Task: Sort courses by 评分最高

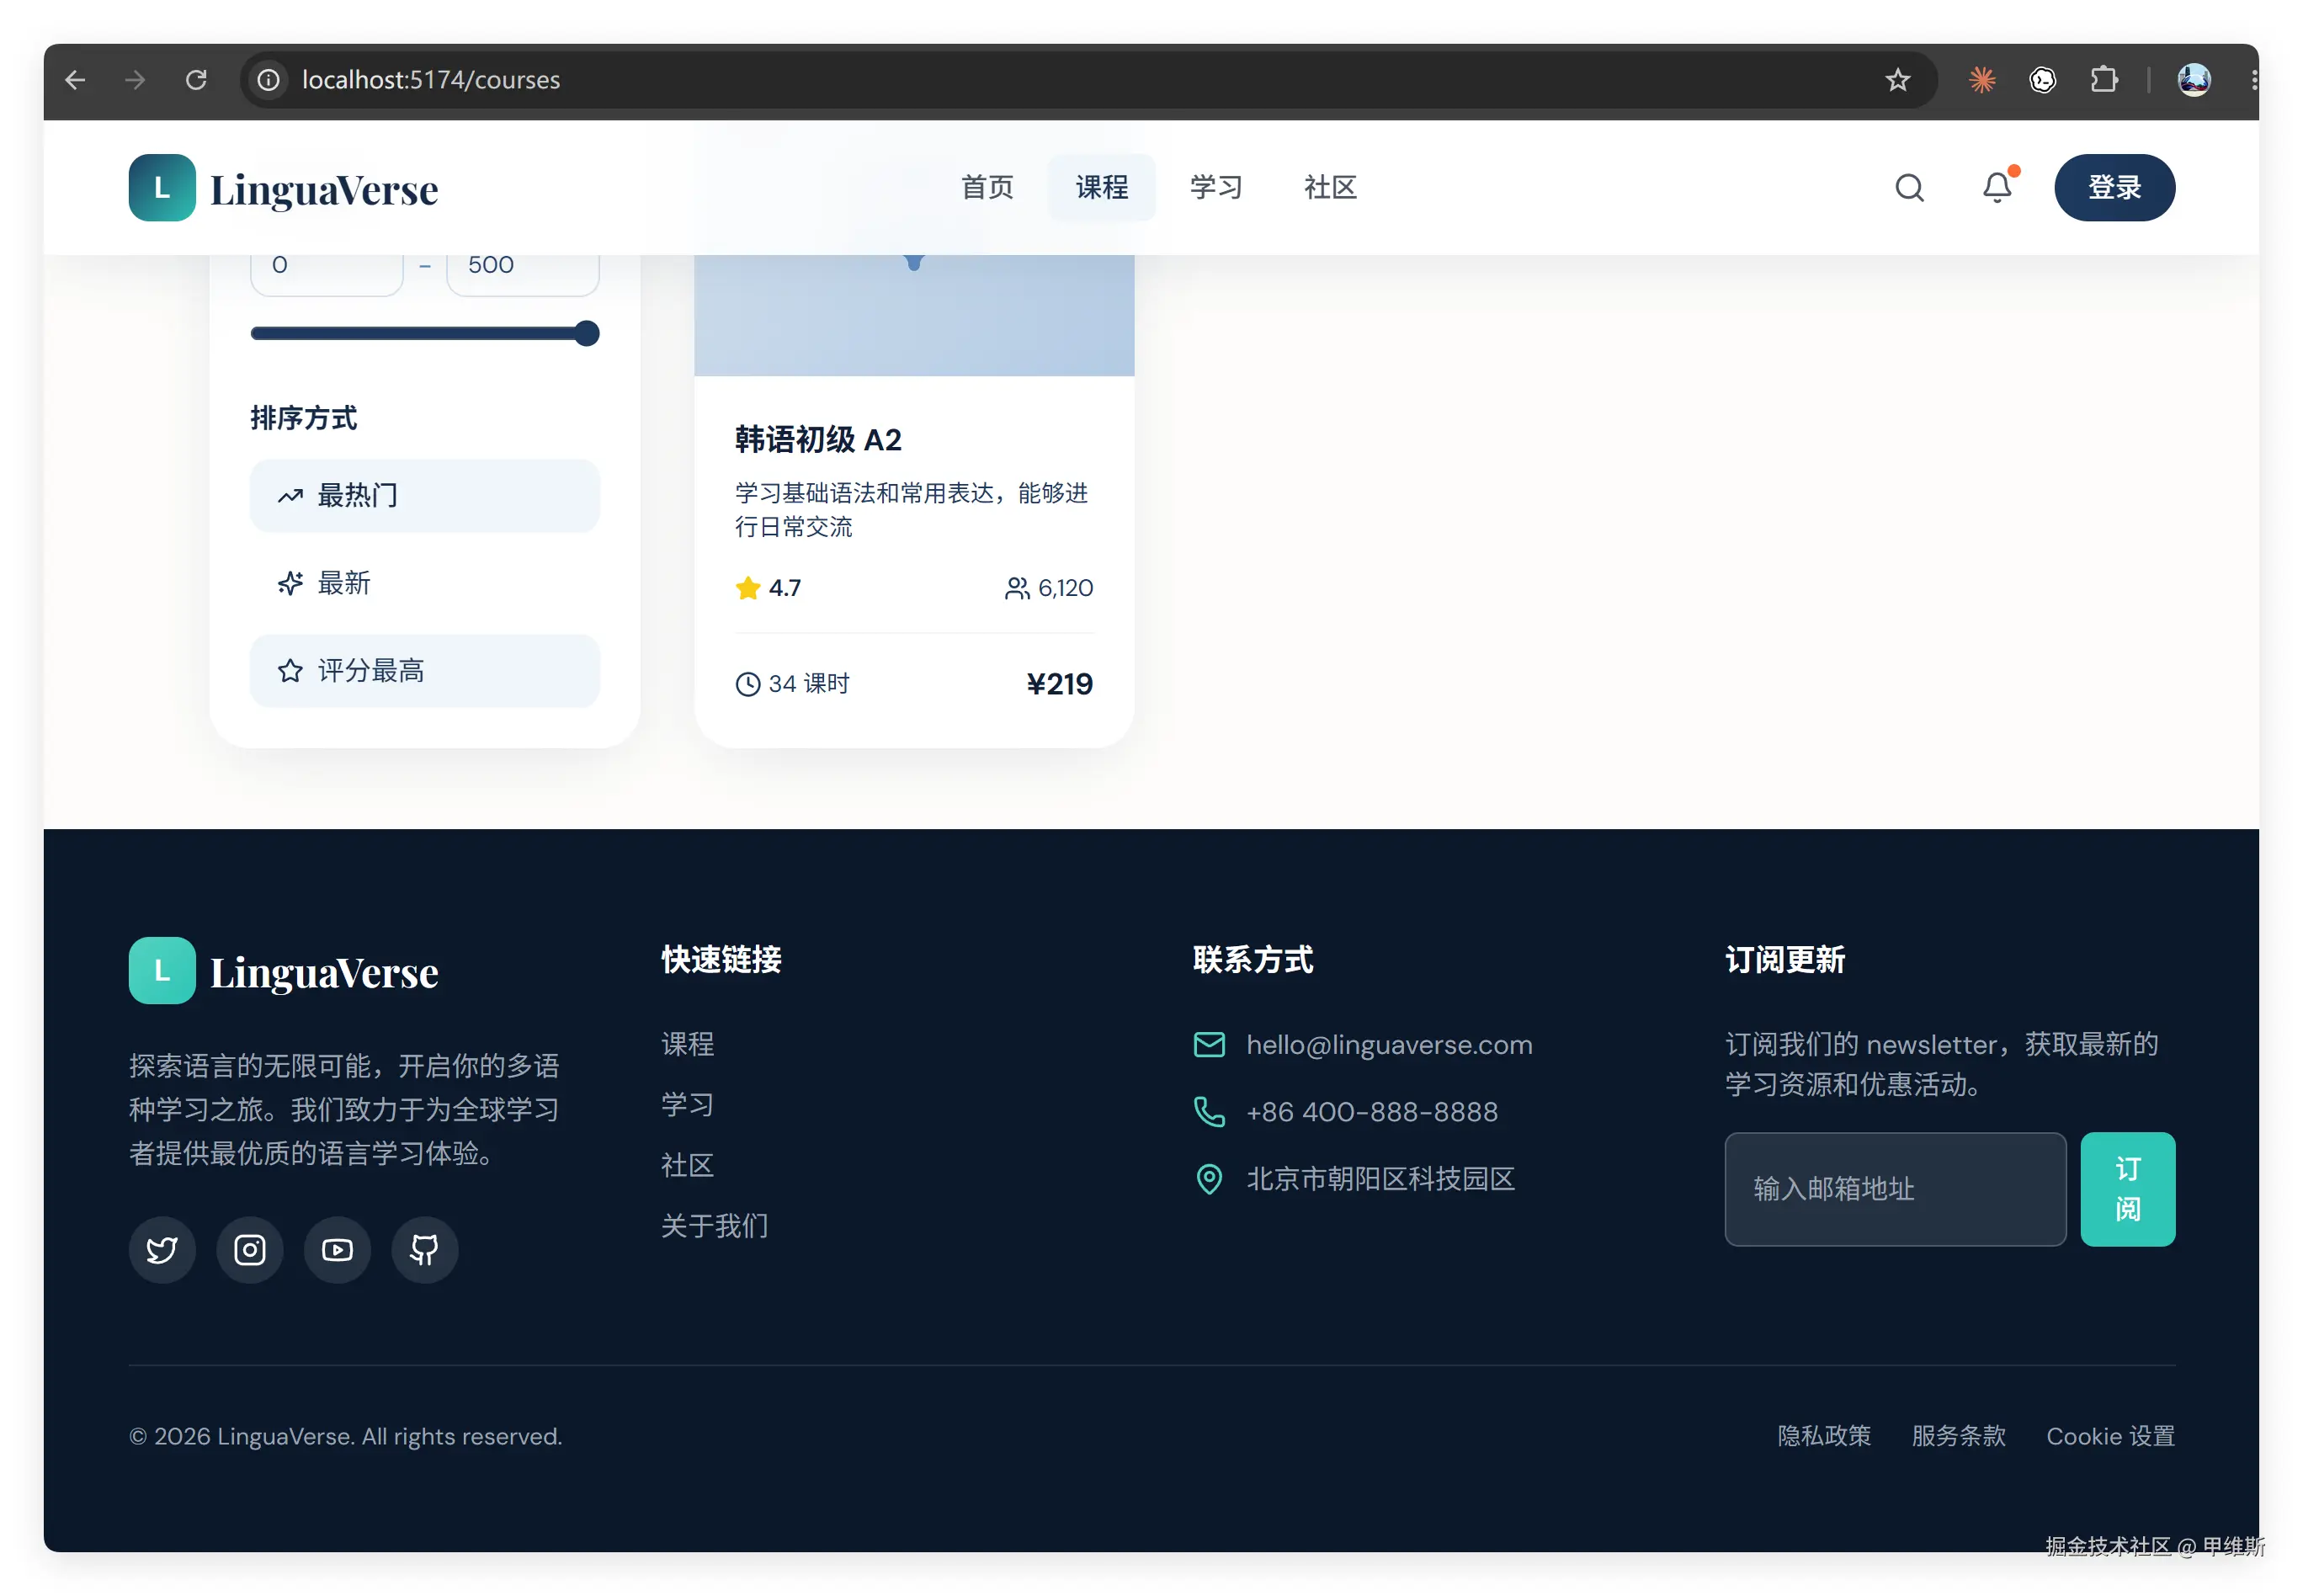Action: click(424, 671)
